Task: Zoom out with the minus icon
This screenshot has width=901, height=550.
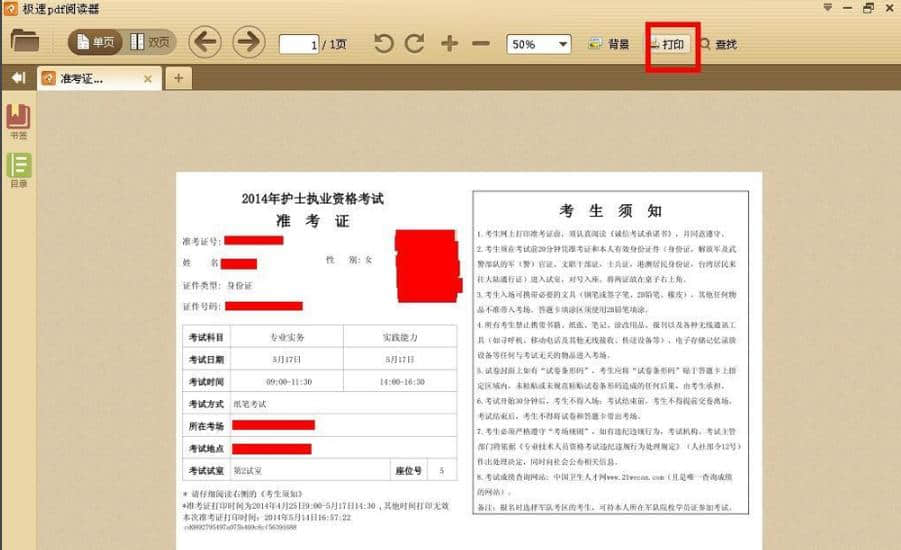Action: [x=480, y=43]
